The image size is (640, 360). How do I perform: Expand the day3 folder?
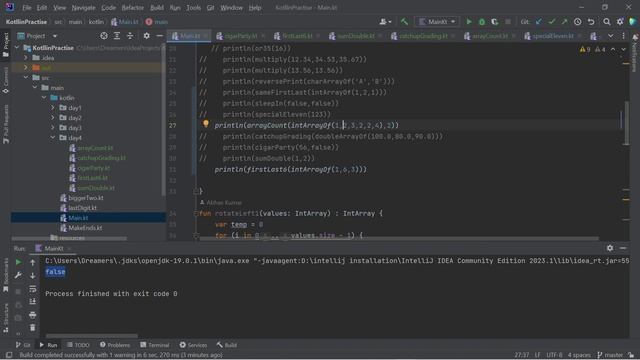[53, 128]
